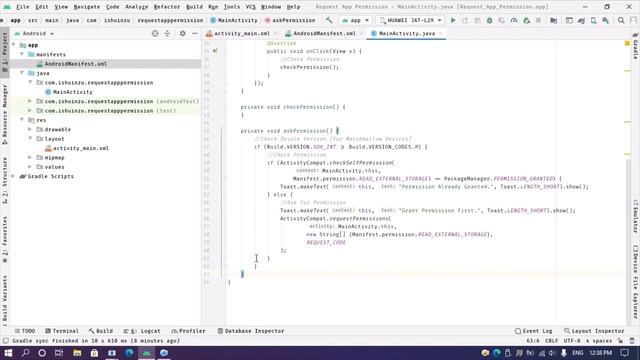Open the Build menu
The image size is (640, 360).
194,7
